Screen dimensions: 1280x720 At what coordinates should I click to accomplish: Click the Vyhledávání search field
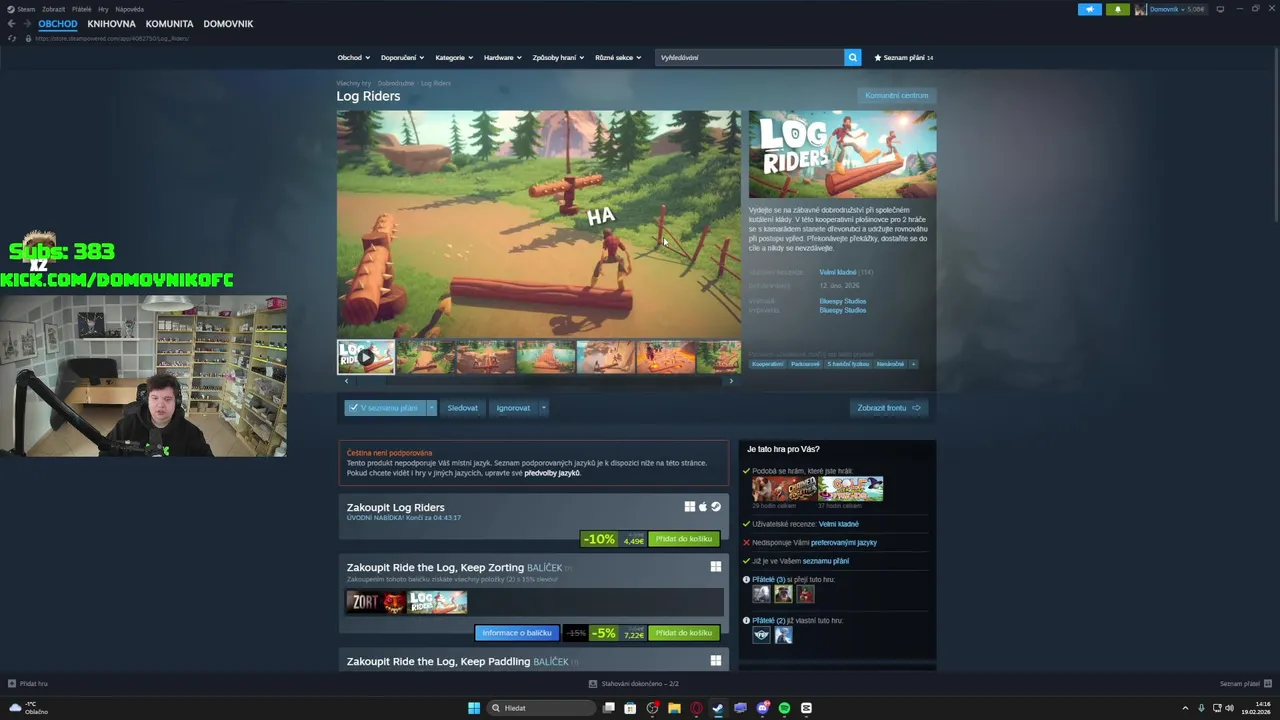[x=749, y=57]
